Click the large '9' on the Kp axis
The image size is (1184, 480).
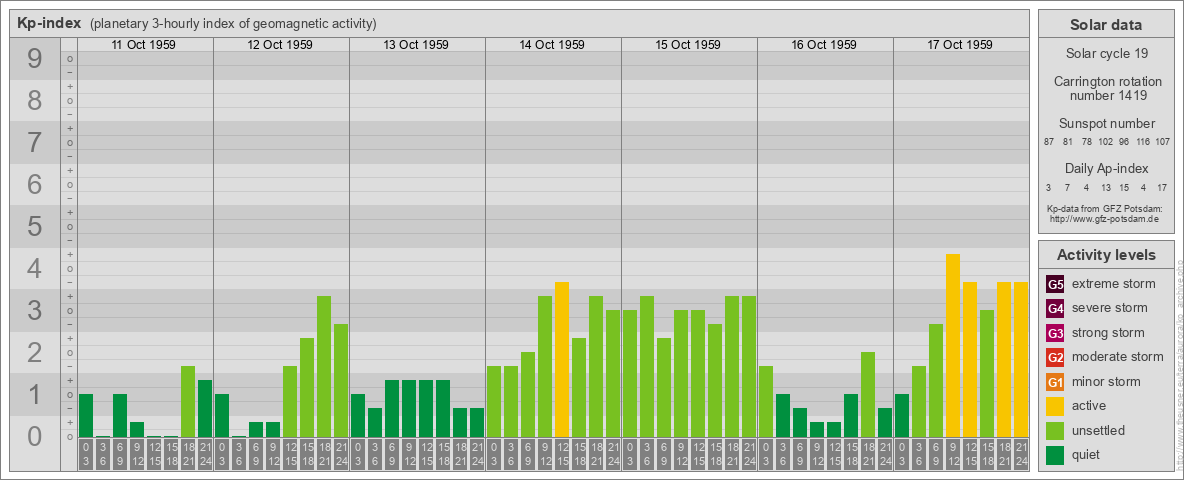tap(35, 59)
